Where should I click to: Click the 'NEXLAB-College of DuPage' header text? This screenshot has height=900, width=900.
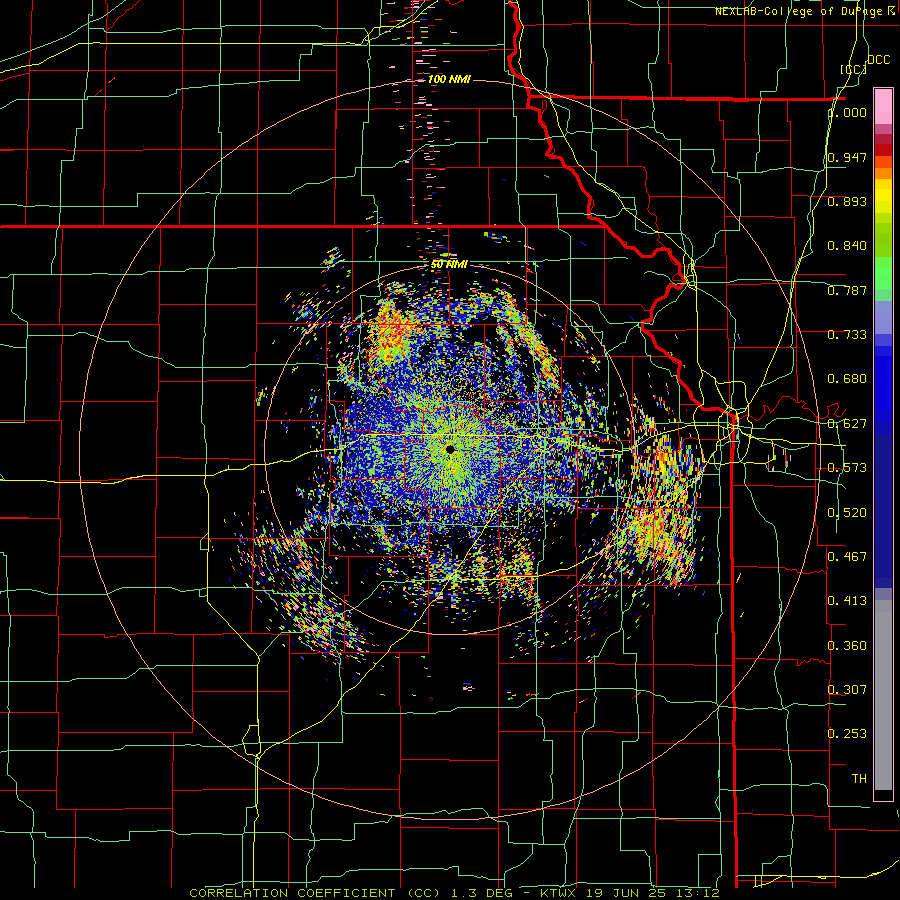coord(798,11)
